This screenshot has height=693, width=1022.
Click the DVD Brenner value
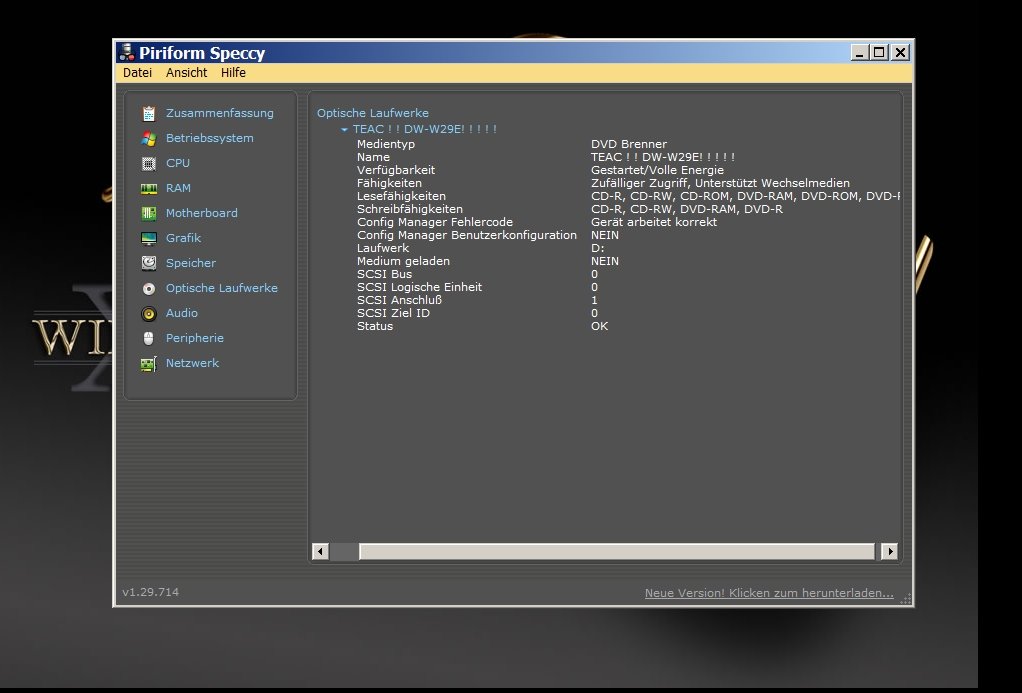click(629, 144)
